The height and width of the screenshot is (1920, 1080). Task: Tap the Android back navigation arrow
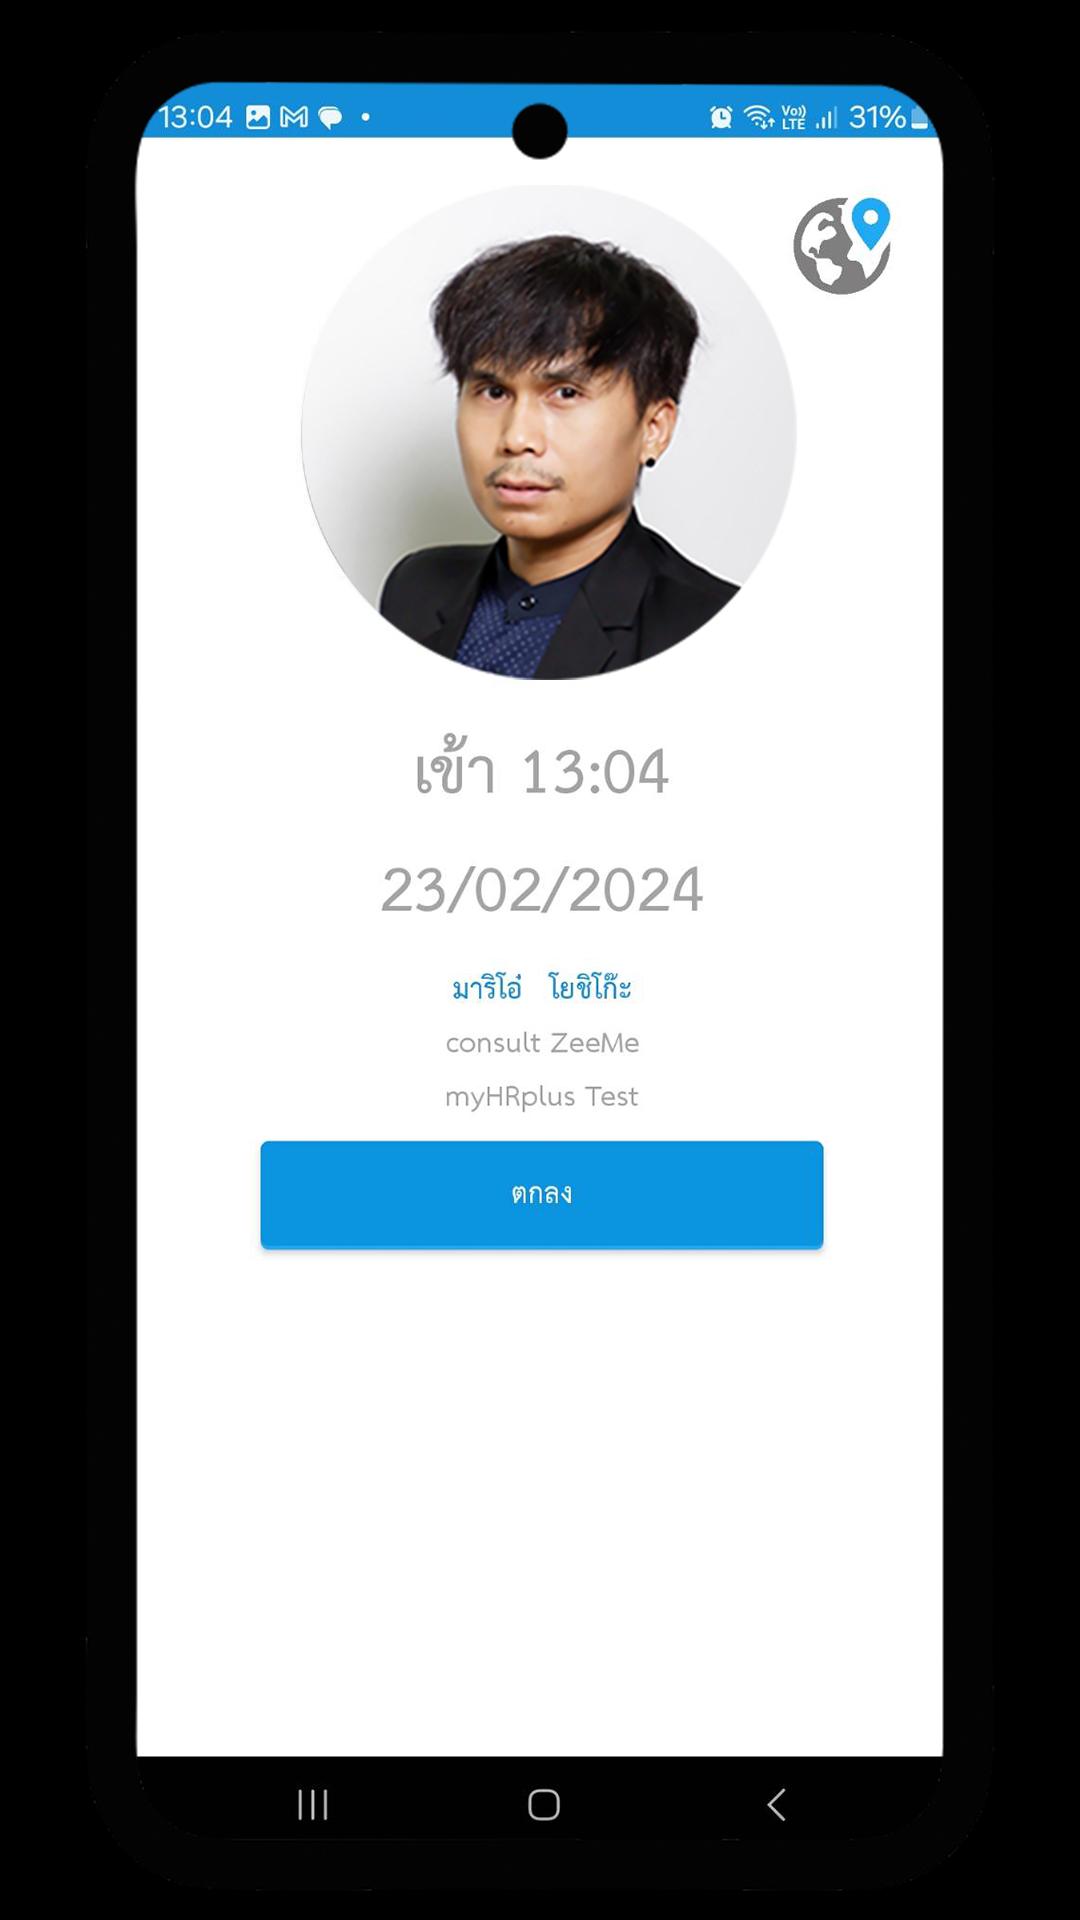coord(776,1804)
